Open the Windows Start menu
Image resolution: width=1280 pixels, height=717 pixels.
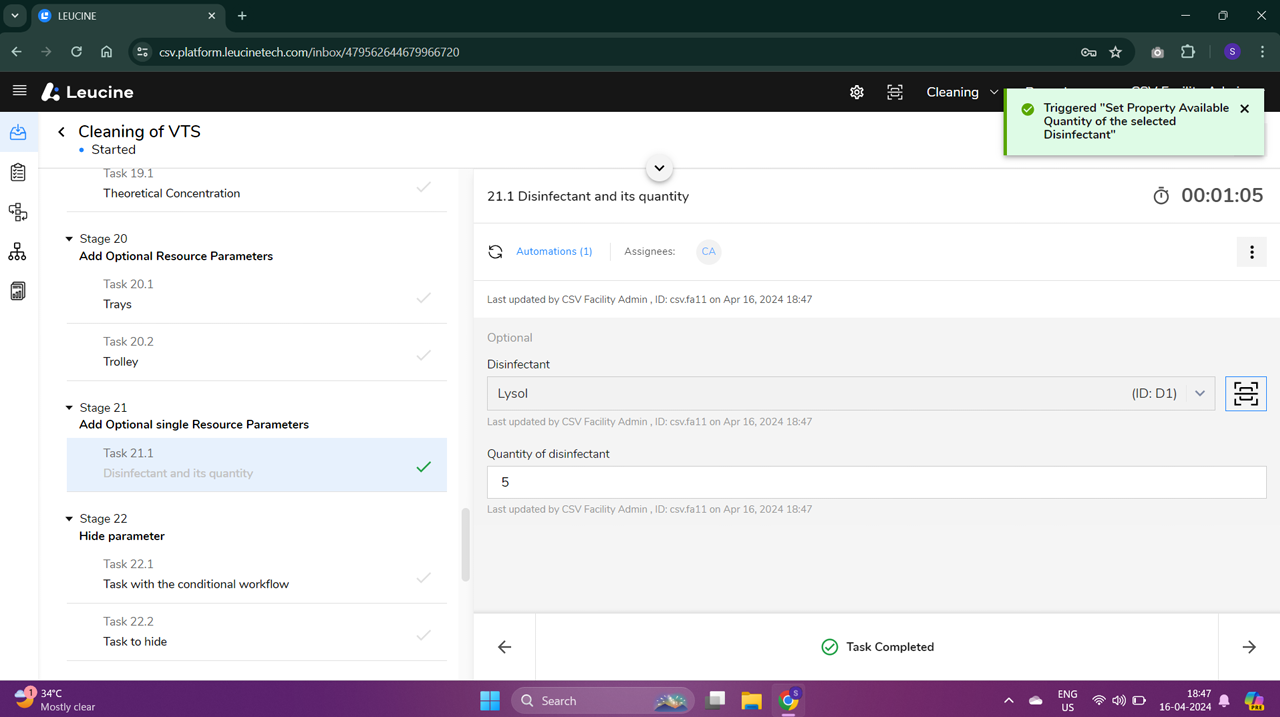(x=490, y=700)
